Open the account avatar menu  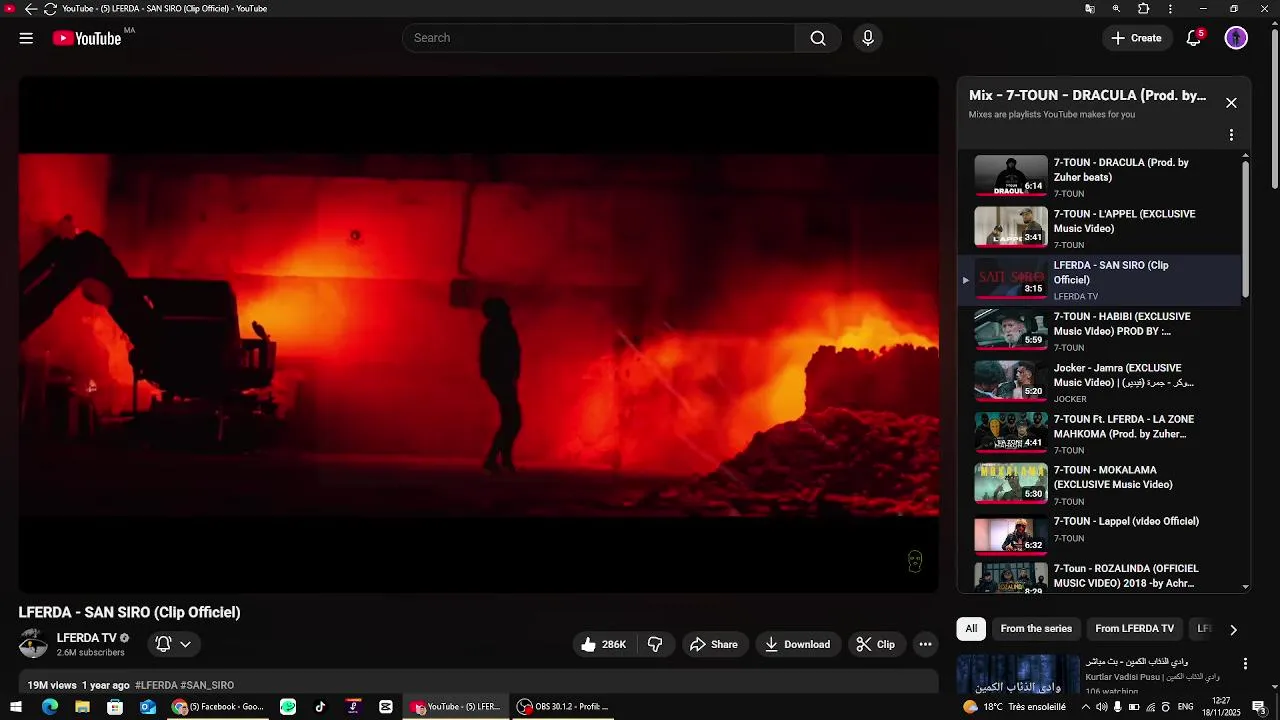point(1236,38)
